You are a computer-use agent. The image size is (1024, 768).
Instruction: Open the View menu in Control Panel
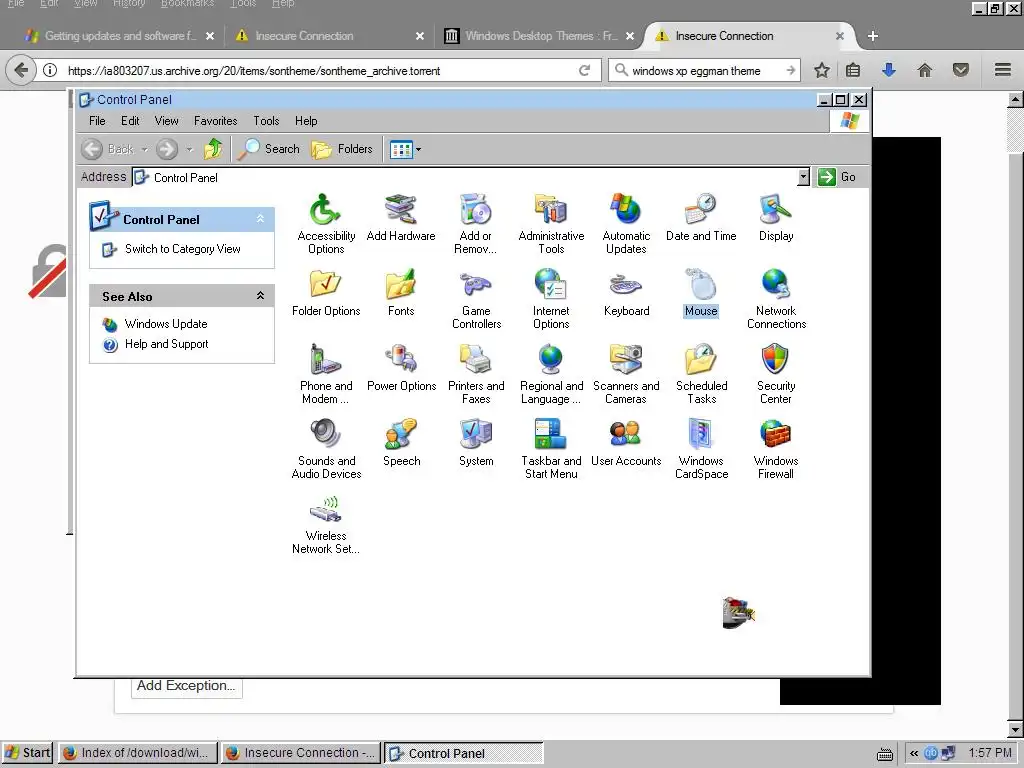(167, 121)
